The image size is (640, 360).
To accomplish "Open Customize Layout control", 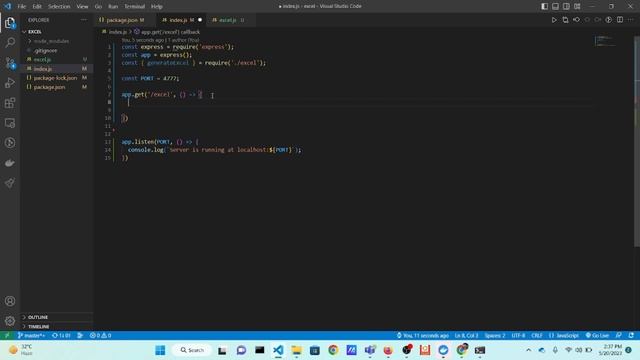I will (x=577, y=7).
